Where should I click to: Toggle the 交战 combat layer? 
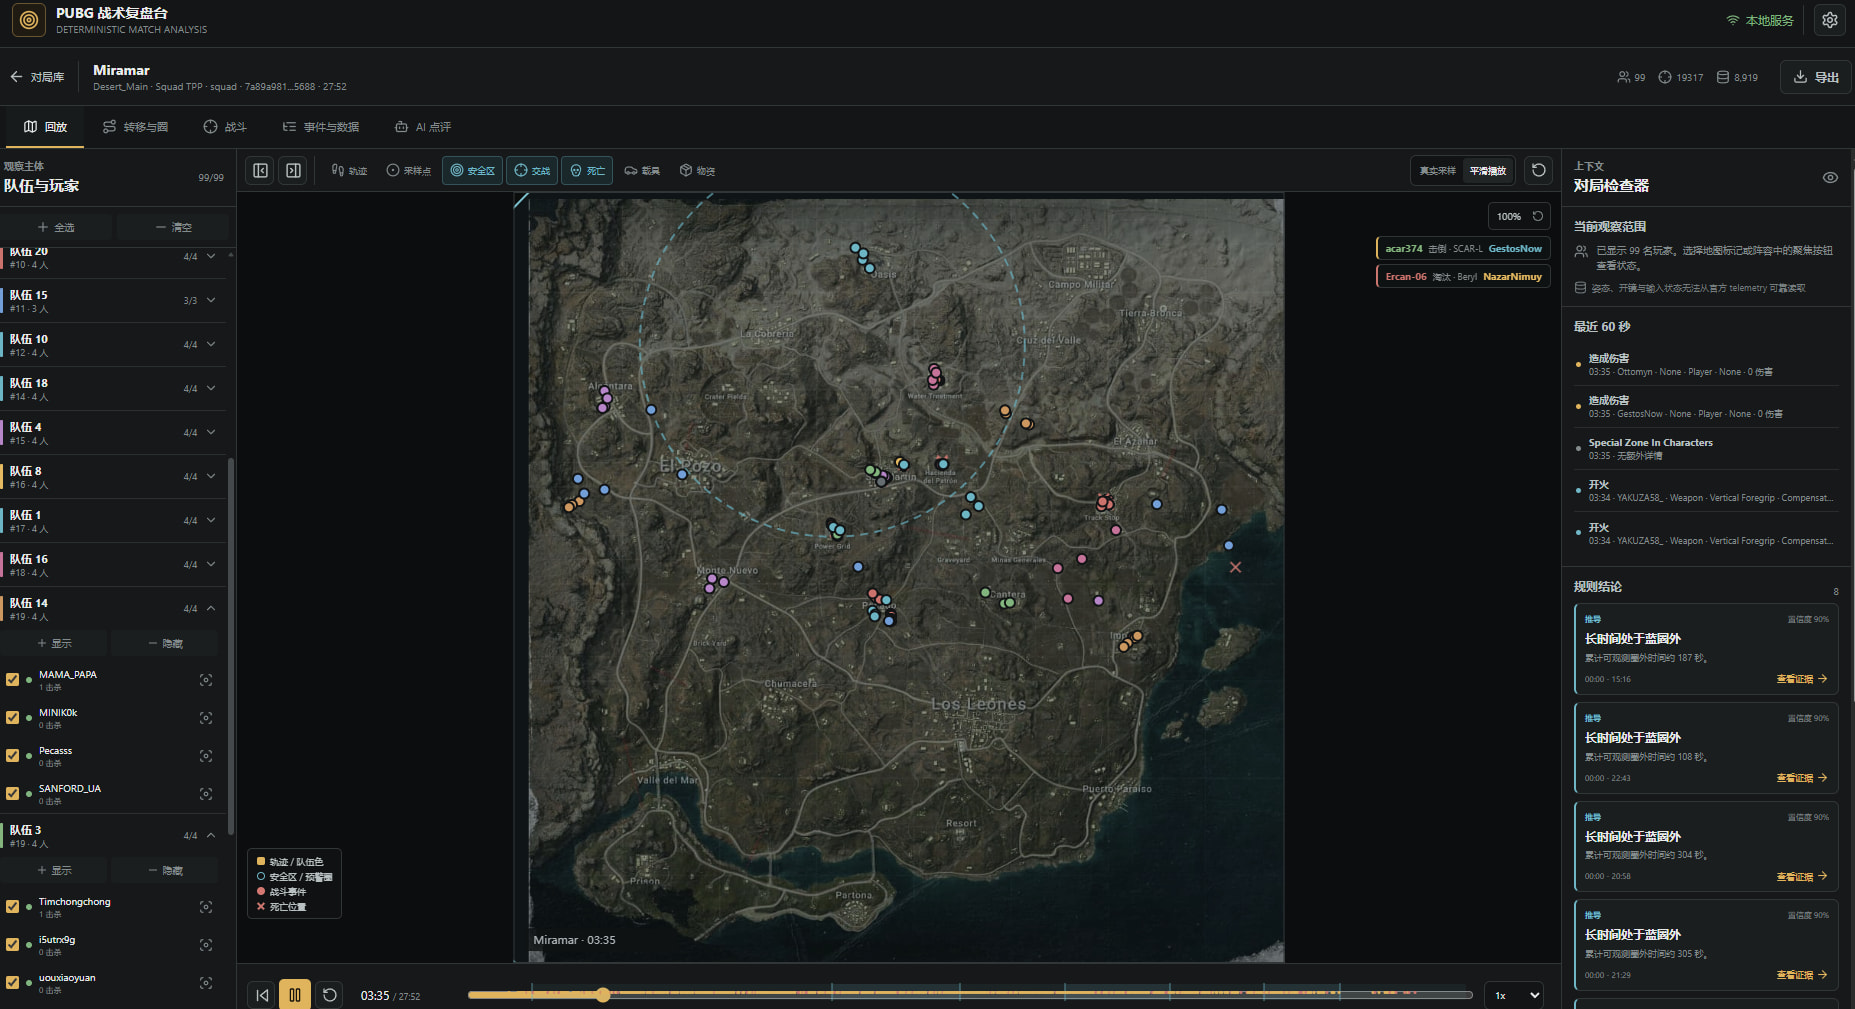click(x=532, y=171)
